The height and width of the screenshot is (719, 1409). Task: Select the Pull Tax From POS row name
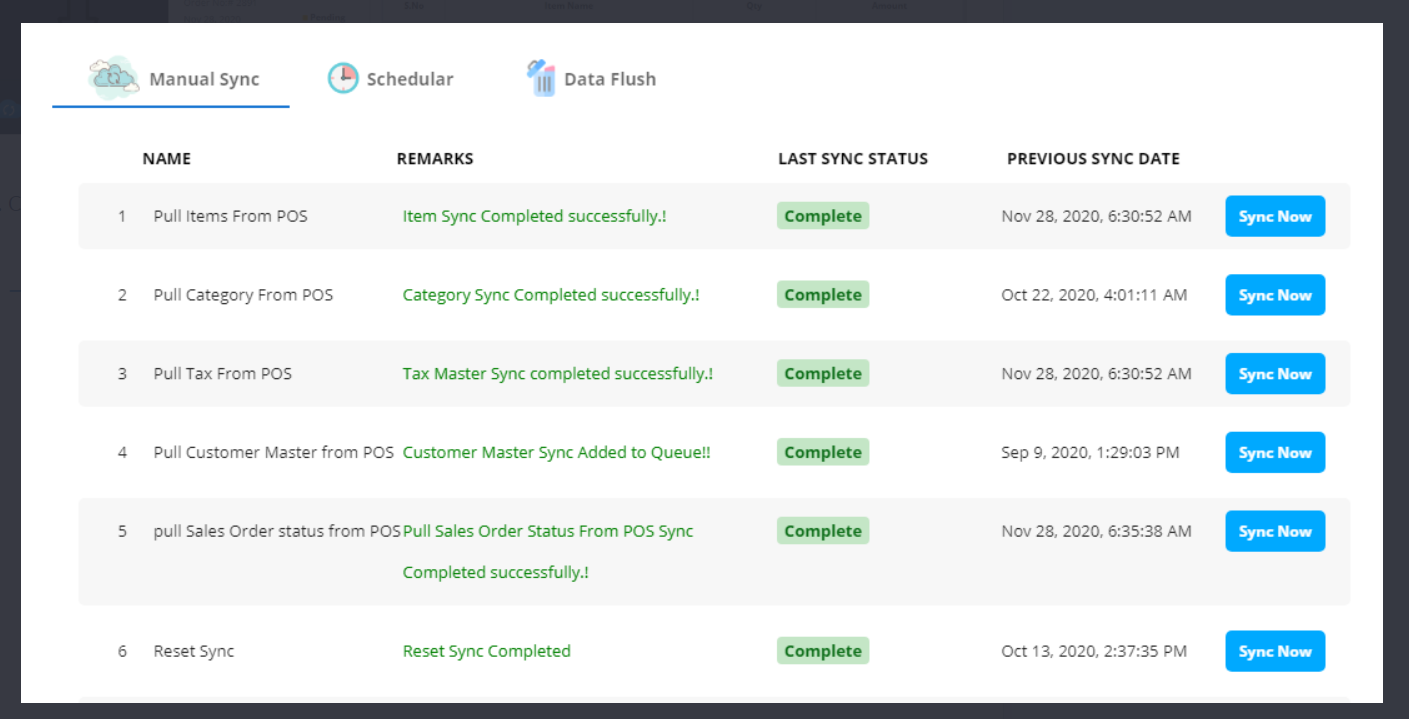(x=222, y=374)
